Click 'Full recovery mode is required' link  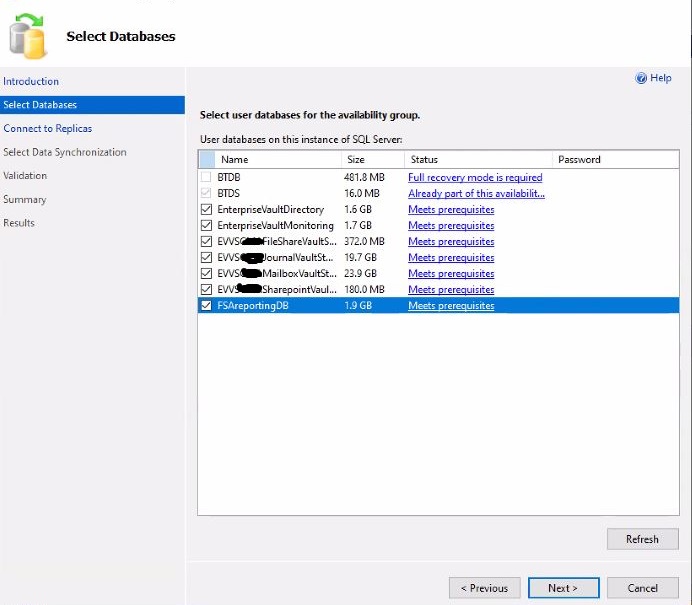click(x=475, y=177)
